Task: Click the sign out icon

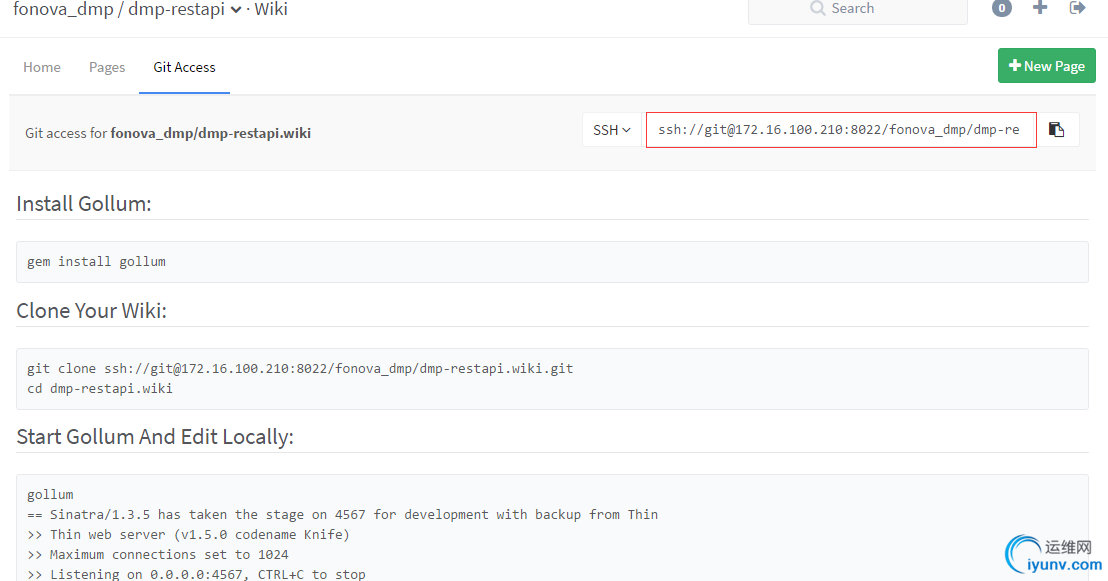Action: [1077, 8]
